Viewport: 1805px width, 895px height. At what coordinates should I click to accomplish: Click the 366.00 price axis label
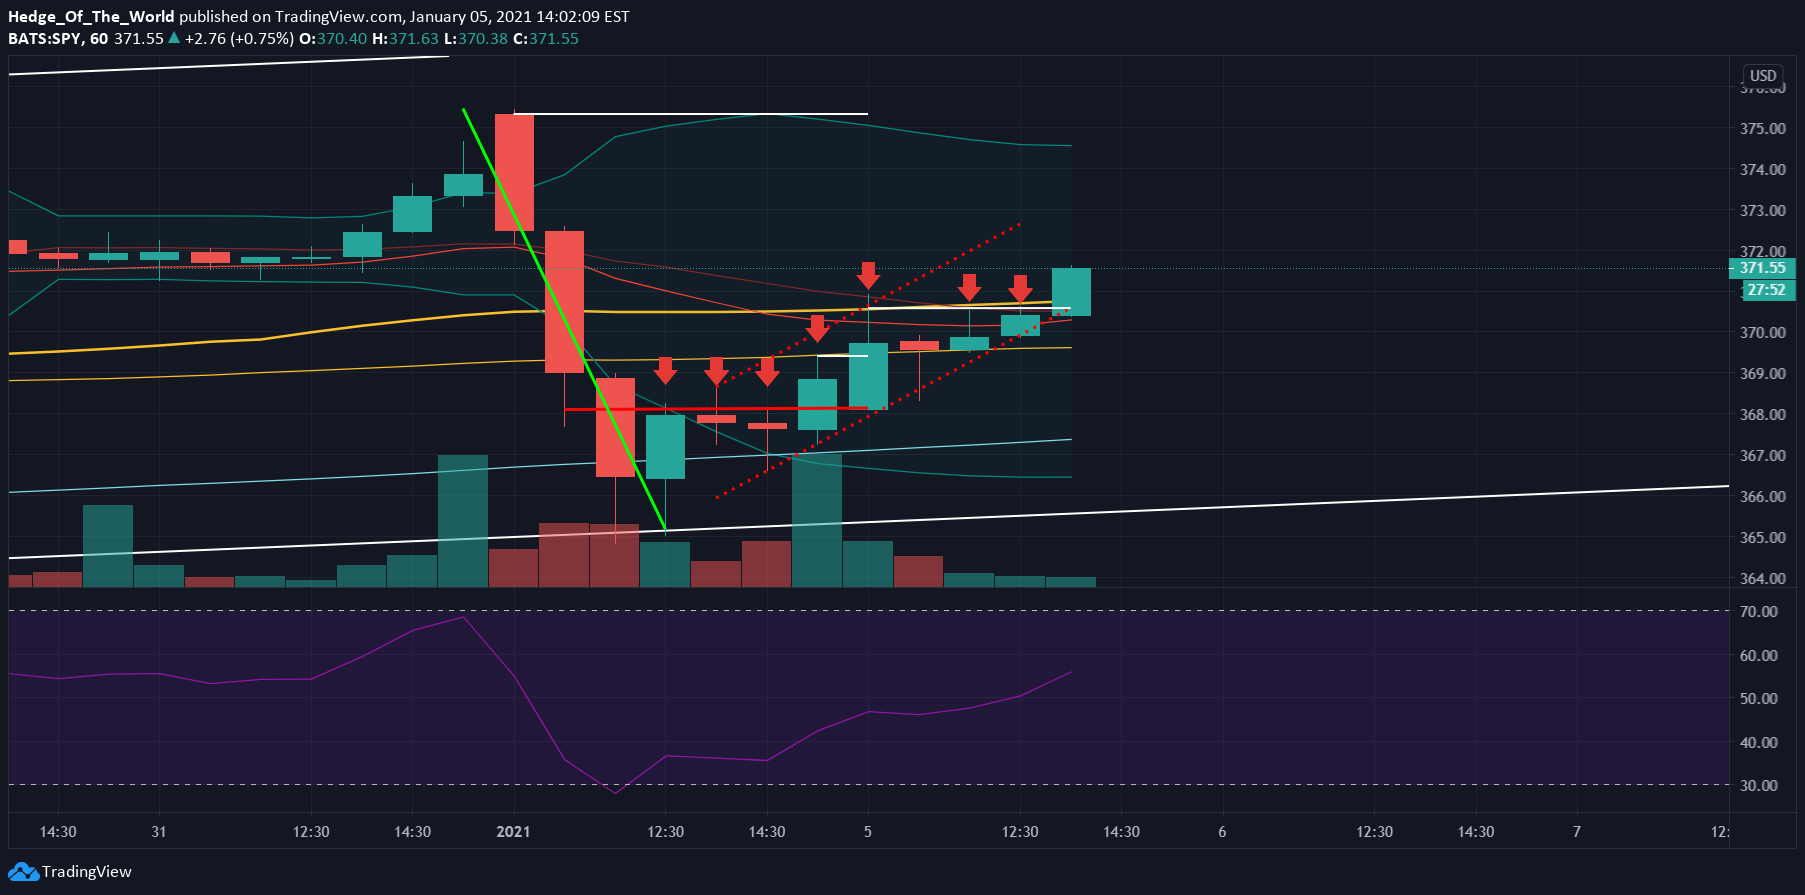1762,497
